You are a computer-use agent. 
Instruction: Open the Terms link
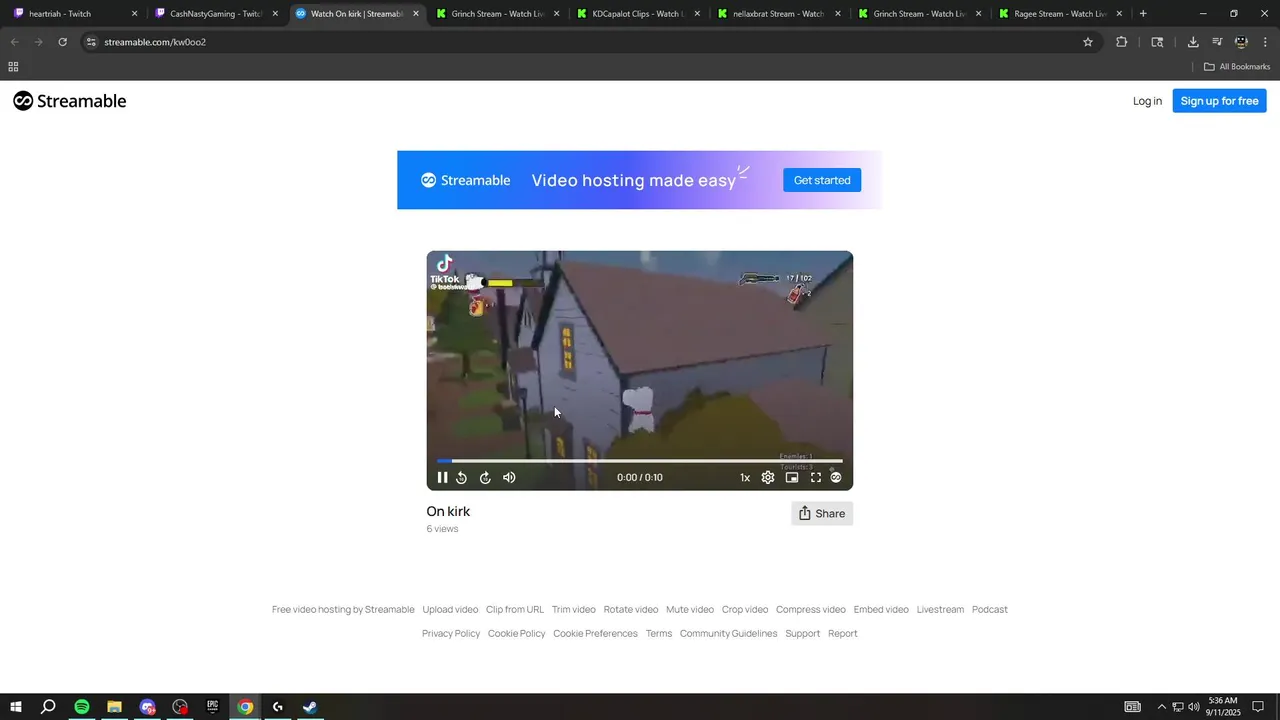point(659,634)
